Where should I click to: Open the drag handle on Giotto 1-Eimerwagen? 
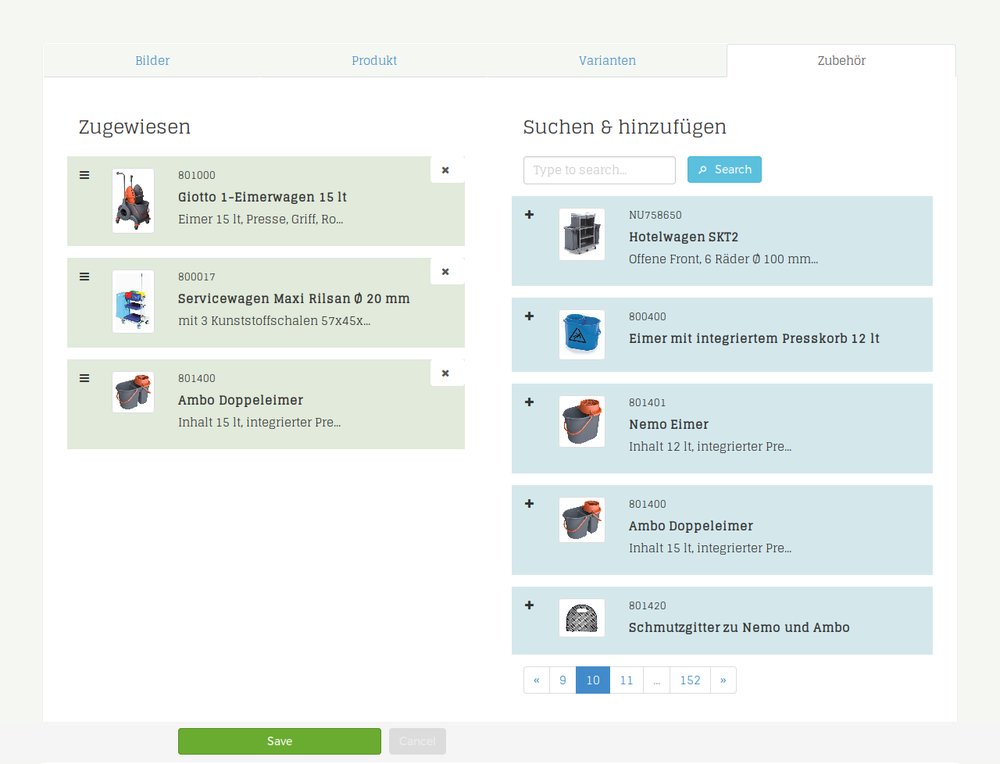(x=84, y=174)
